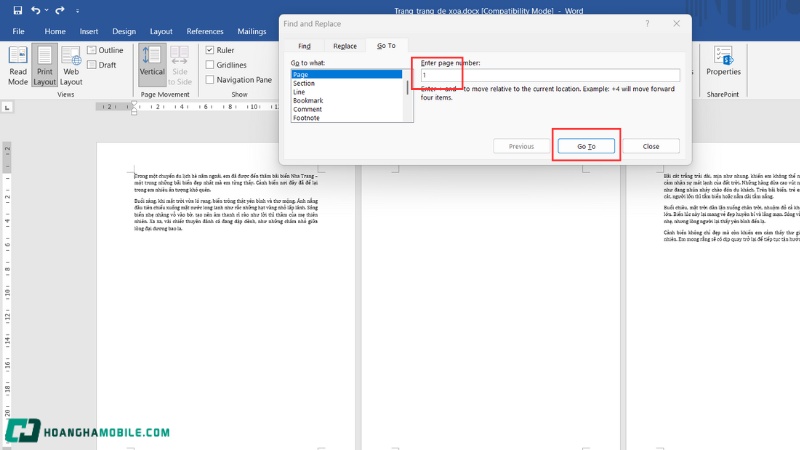Select Vertical page movement
The height and width of the screenshot is (450, 800).
152,64
